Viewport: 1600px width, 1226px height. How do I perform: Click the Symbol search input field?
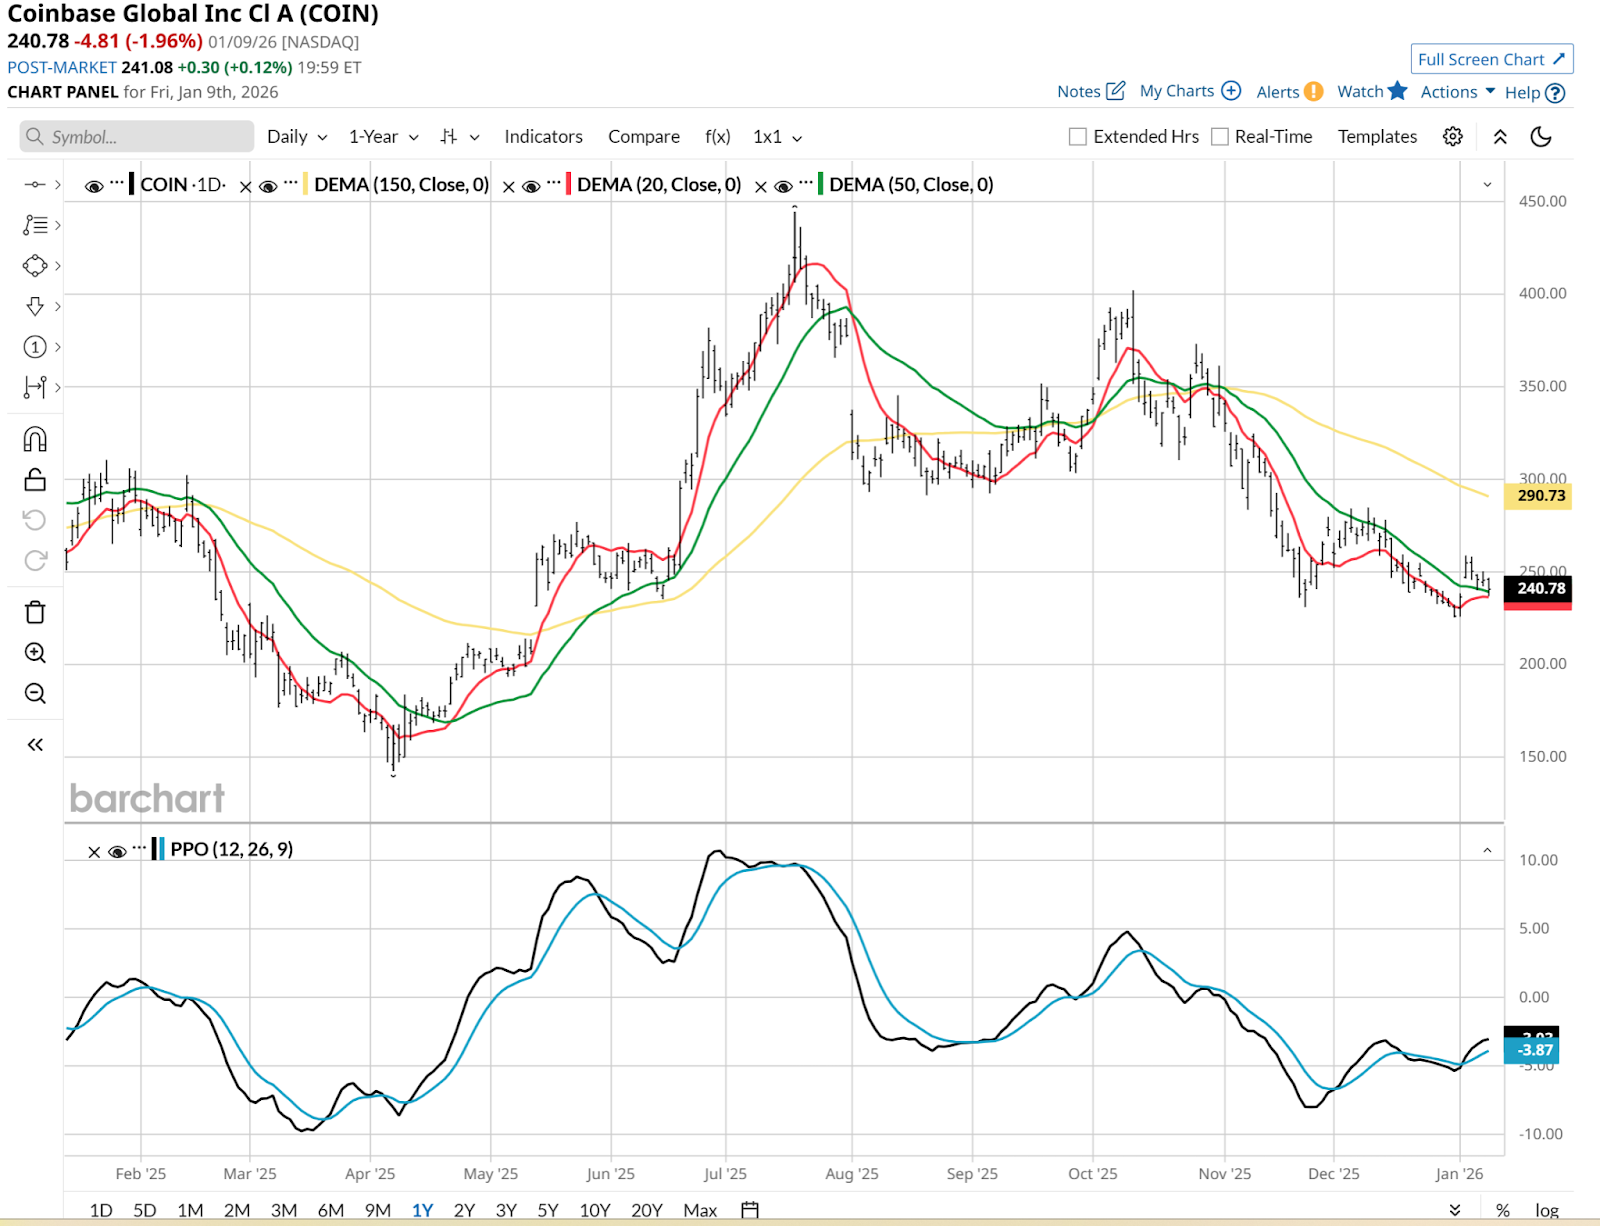click(137, 137)
